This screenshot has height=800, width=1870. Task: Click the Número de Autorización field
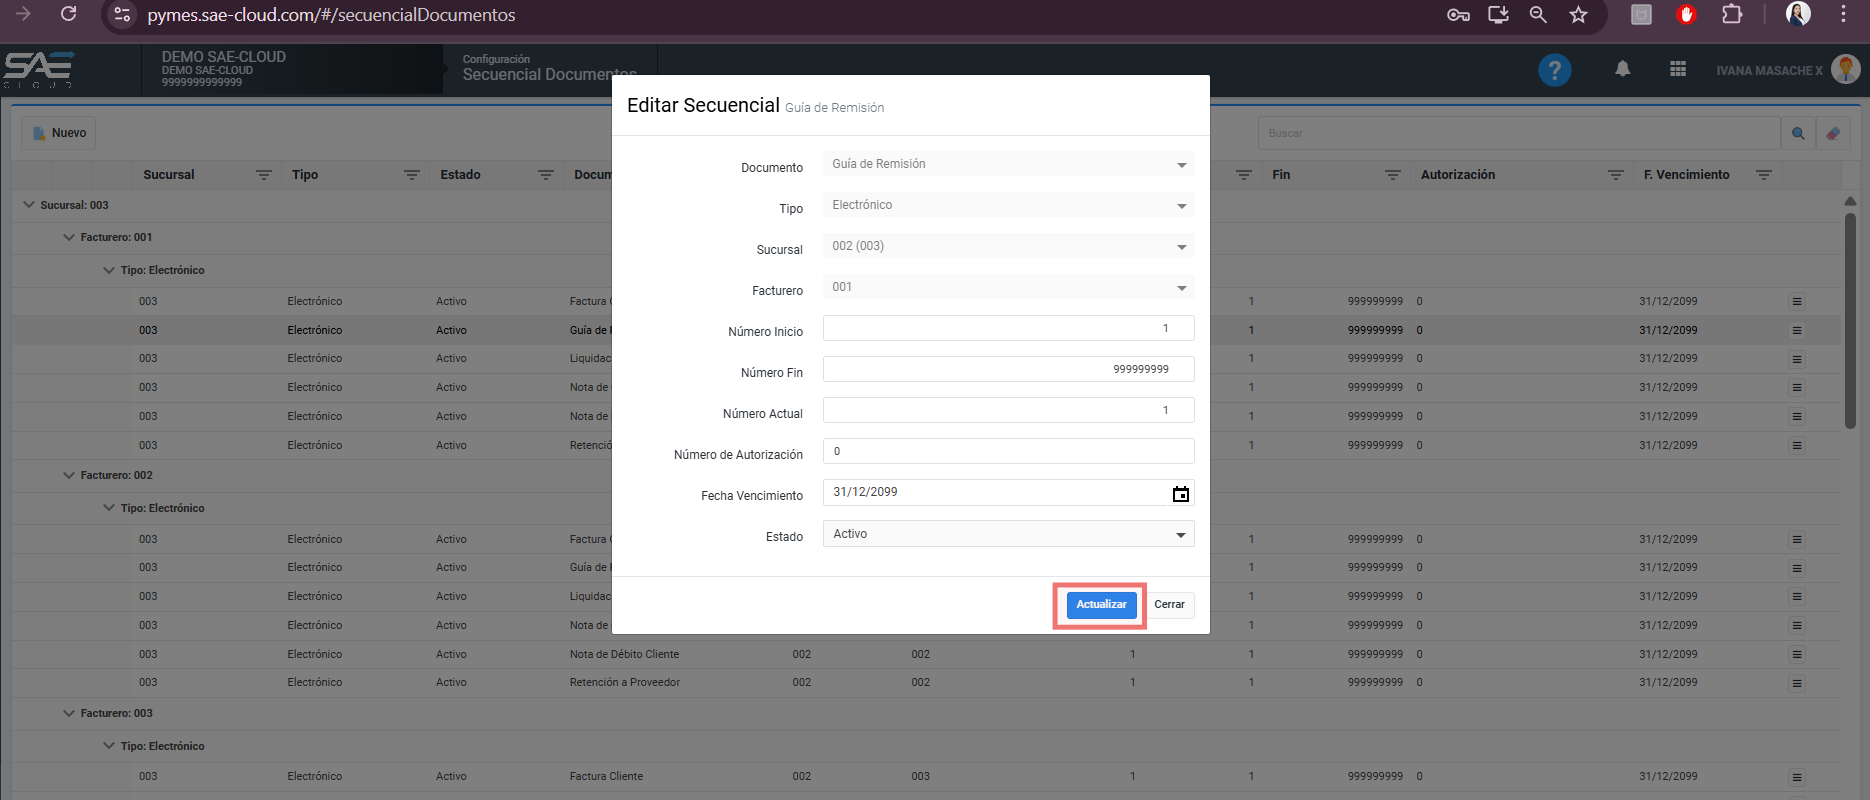(1008, 452)
